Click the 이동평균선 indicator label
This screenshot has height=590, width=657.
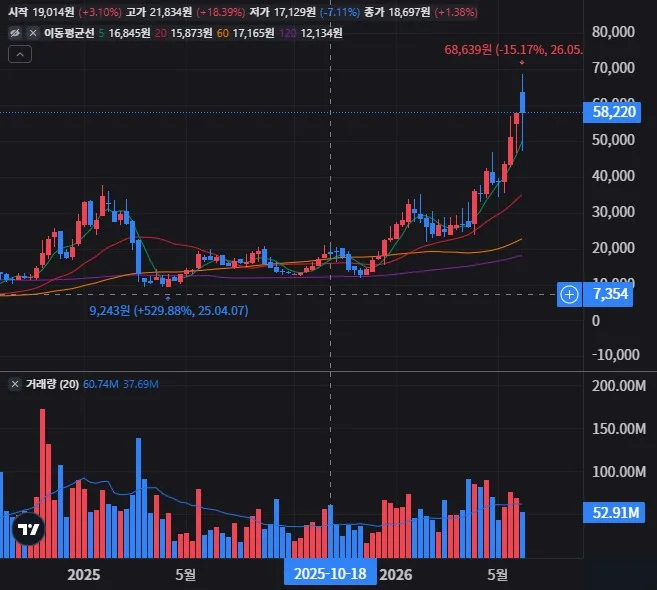[69, 33]
